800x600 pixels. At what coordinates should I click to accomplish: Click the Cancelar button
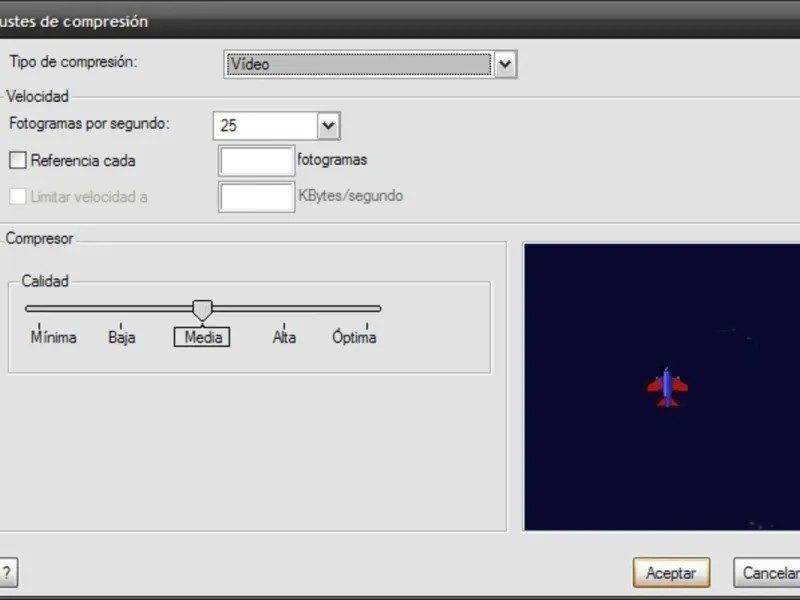767,573
